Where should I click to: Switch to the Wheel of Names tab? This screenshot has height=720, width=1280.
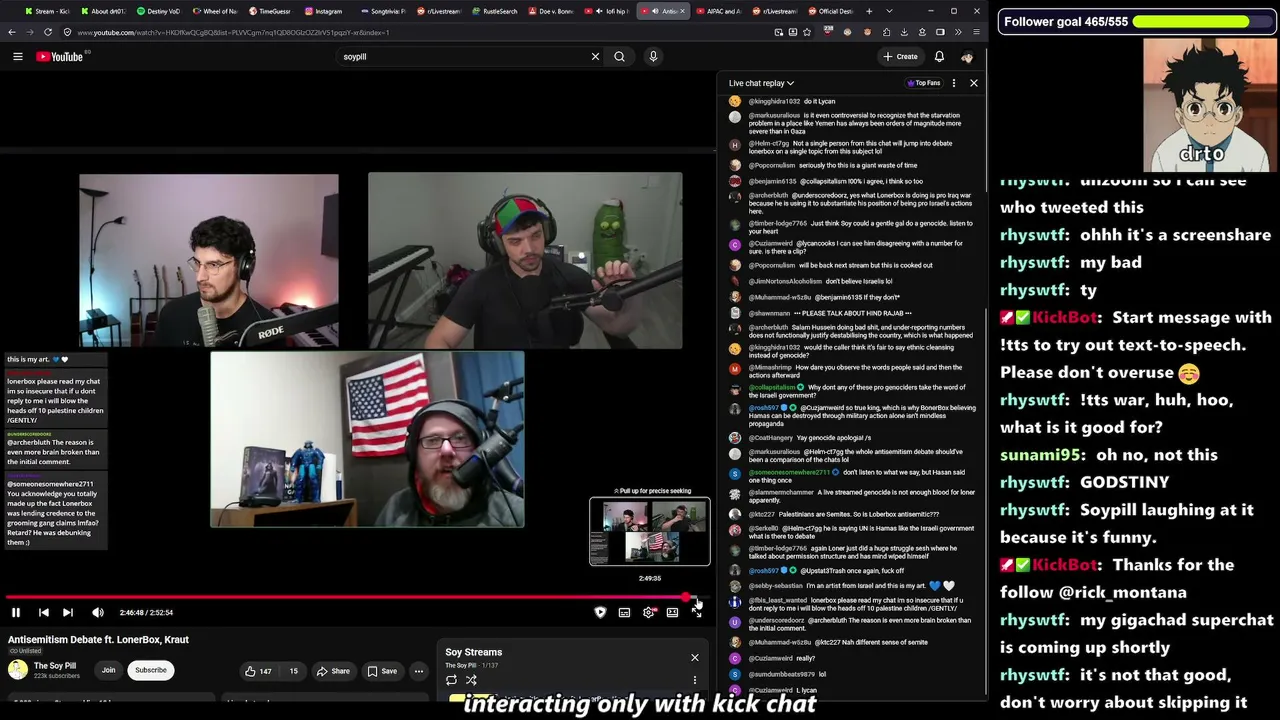coord(214,11)
